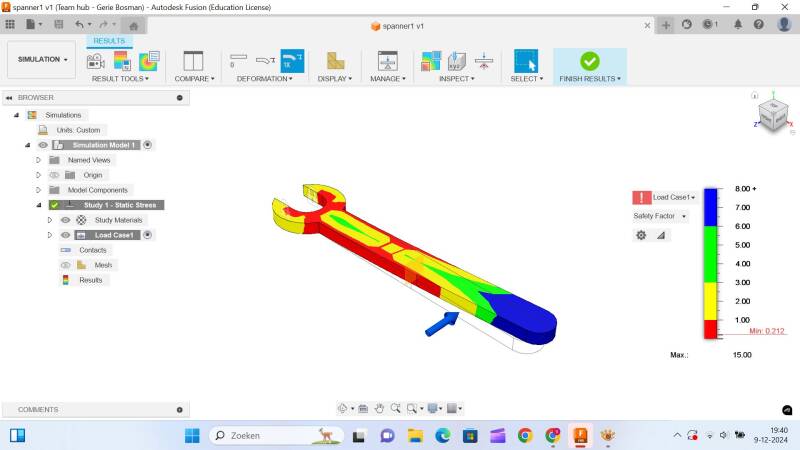Toggle visibility of Simulation Model 1
The image size is (800, 450).
click(x=43, y=145)
